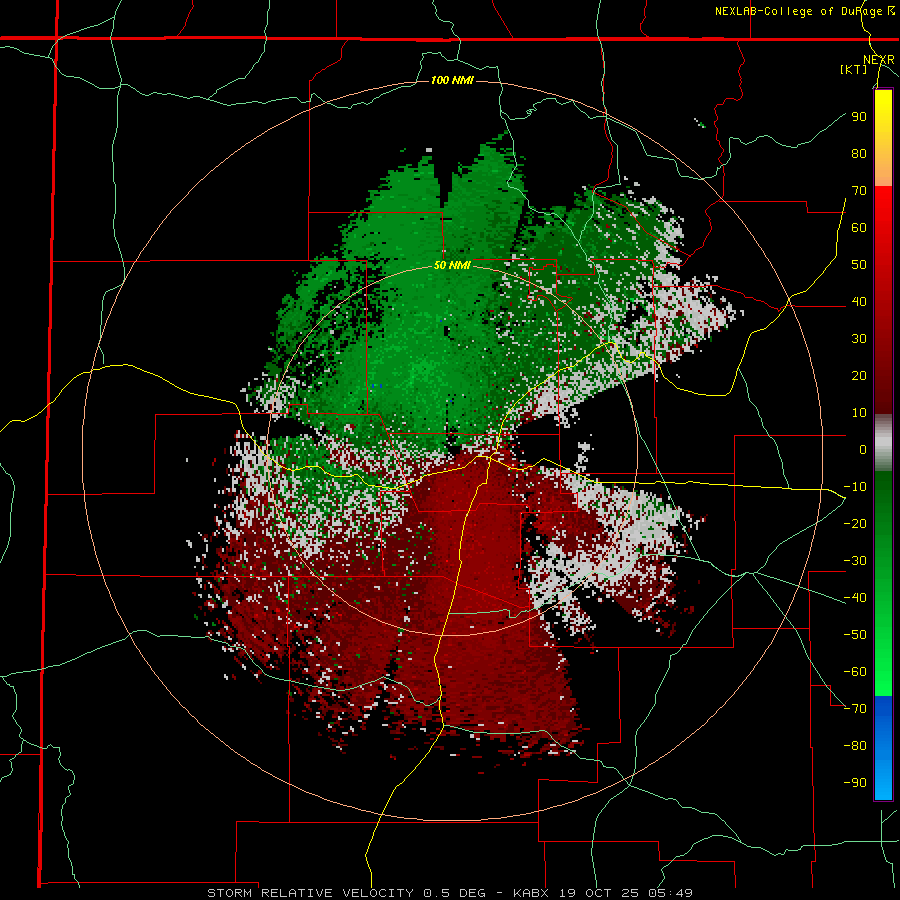Click the 05:49 timestamp in footer
This screenshot has width=900, height=900.
(x=672, y=893)
